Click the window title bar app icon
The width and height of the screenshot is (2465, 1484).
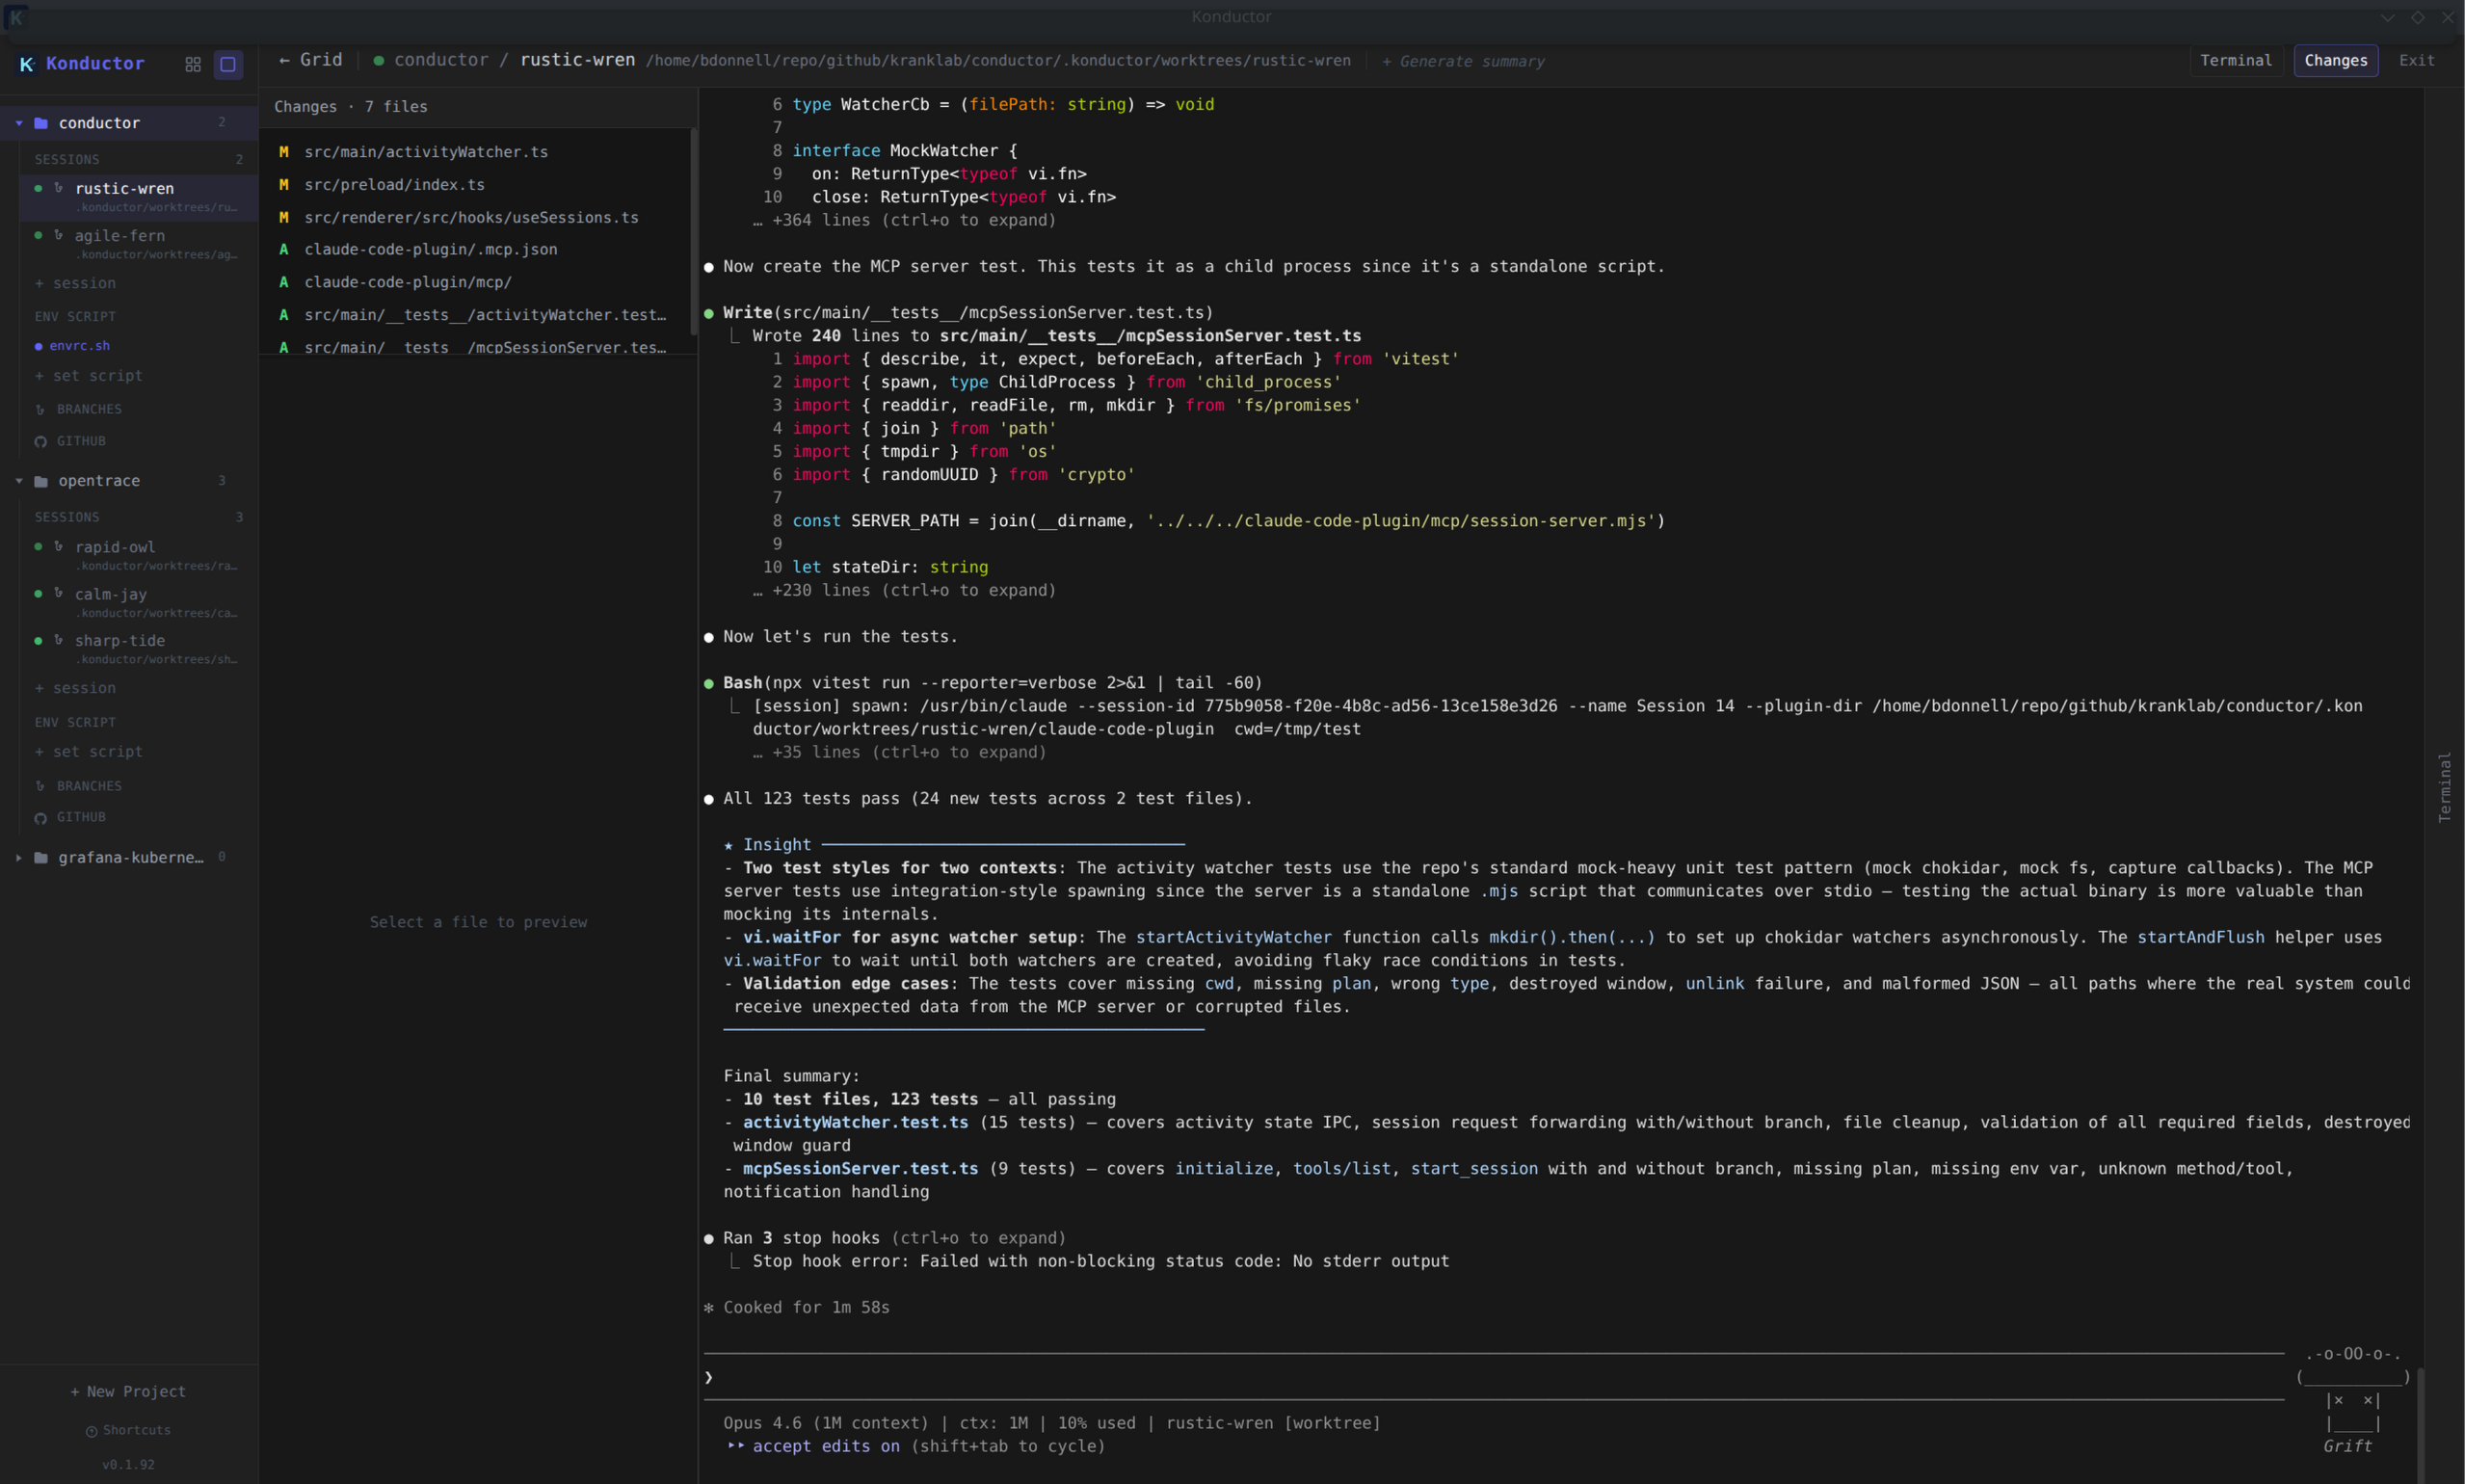17,17
